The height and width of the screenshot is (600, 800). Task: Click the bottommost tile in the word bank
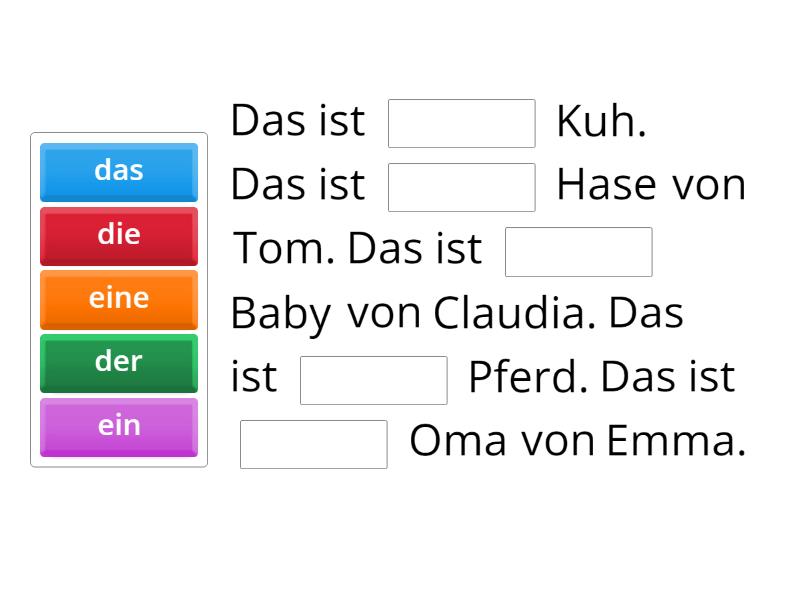point(118,425)
